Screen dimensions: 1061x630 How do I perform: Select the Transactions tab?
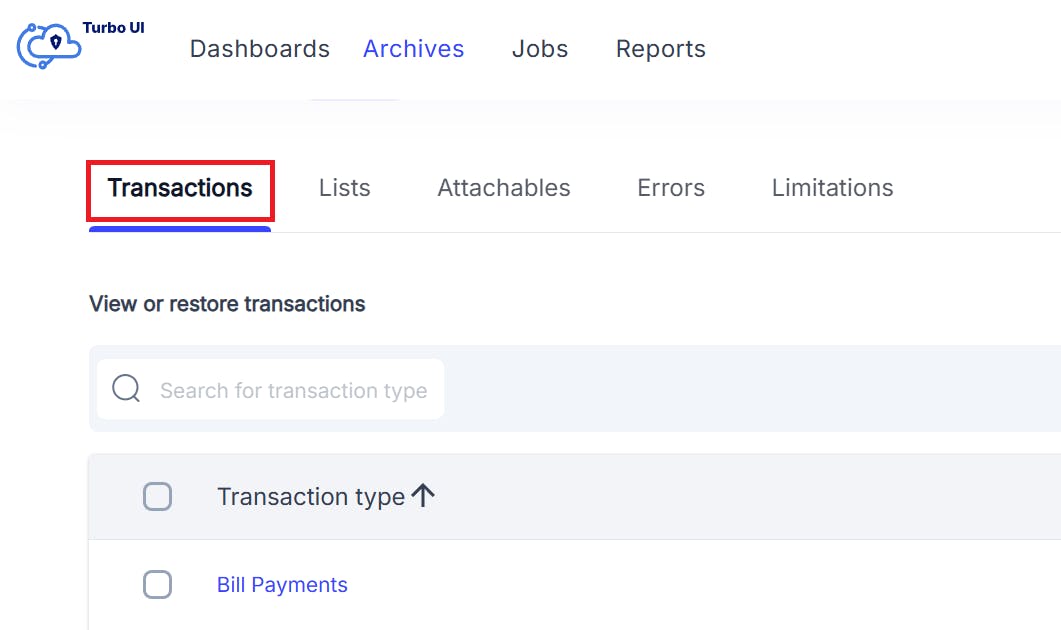pyautogui.click(x=180, y=188)
